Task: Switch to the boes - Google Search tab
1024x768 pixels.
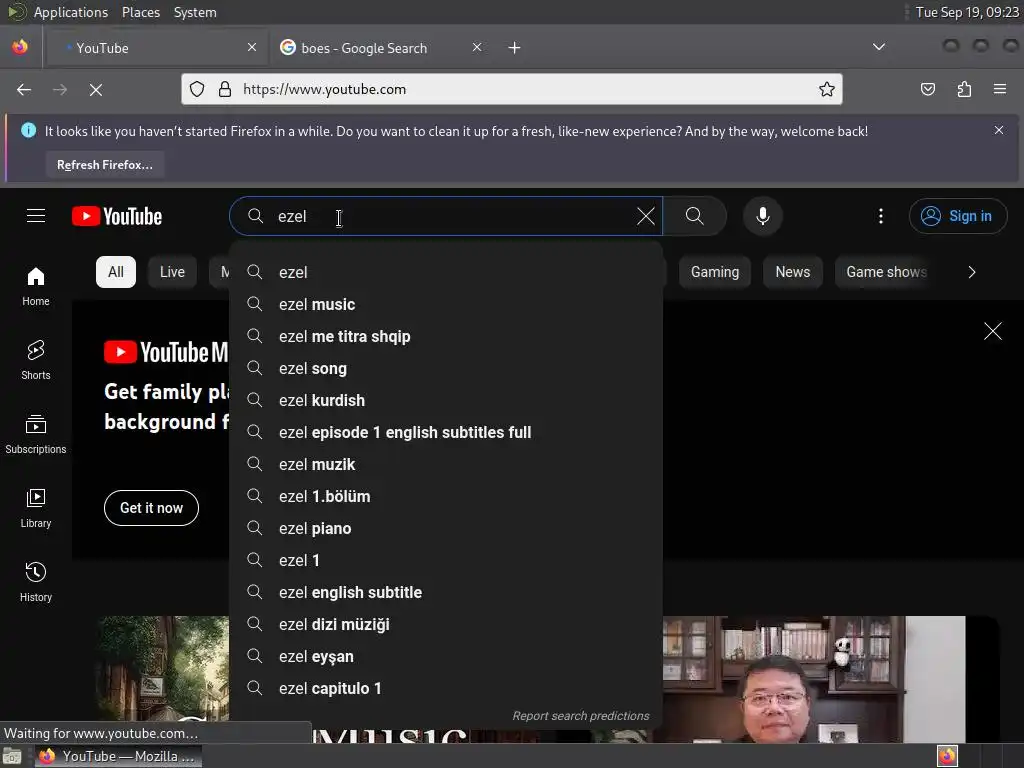Action: (381, 48)
